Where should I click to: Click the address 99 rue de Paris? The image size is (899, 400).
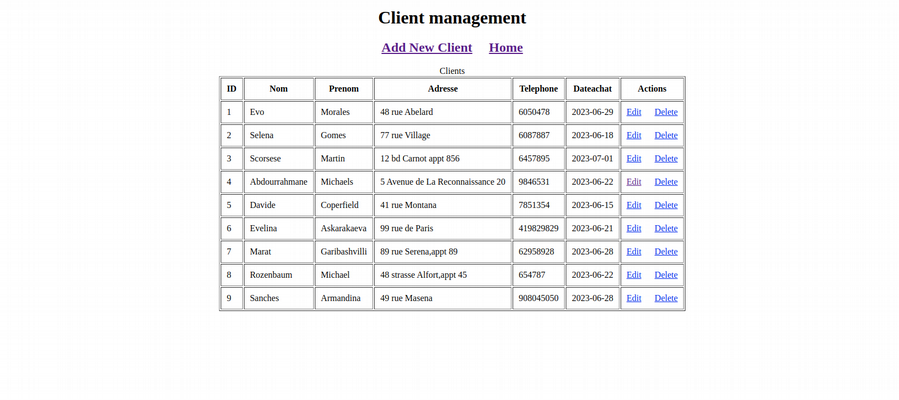[x=443, y=228]
